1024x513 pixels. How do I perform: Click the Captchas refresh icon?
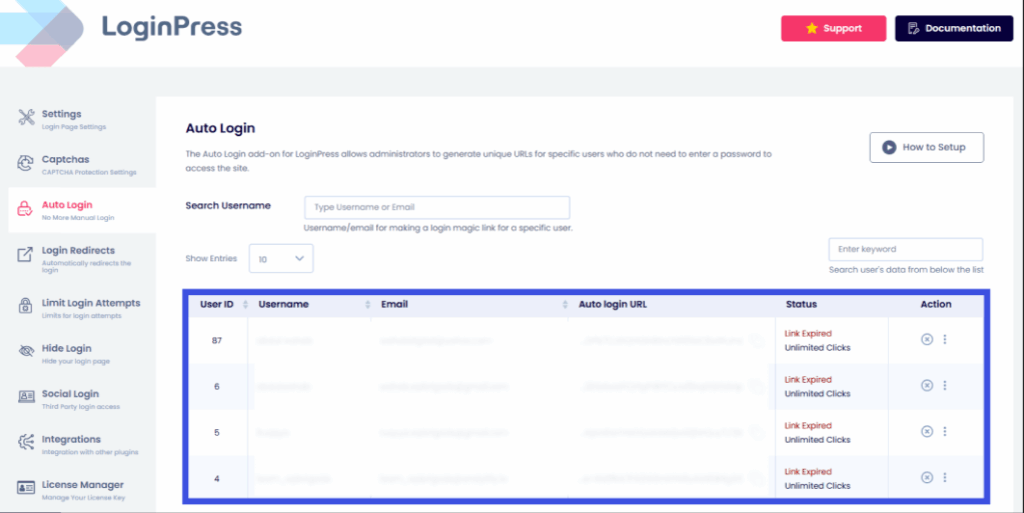pos(25,163)
